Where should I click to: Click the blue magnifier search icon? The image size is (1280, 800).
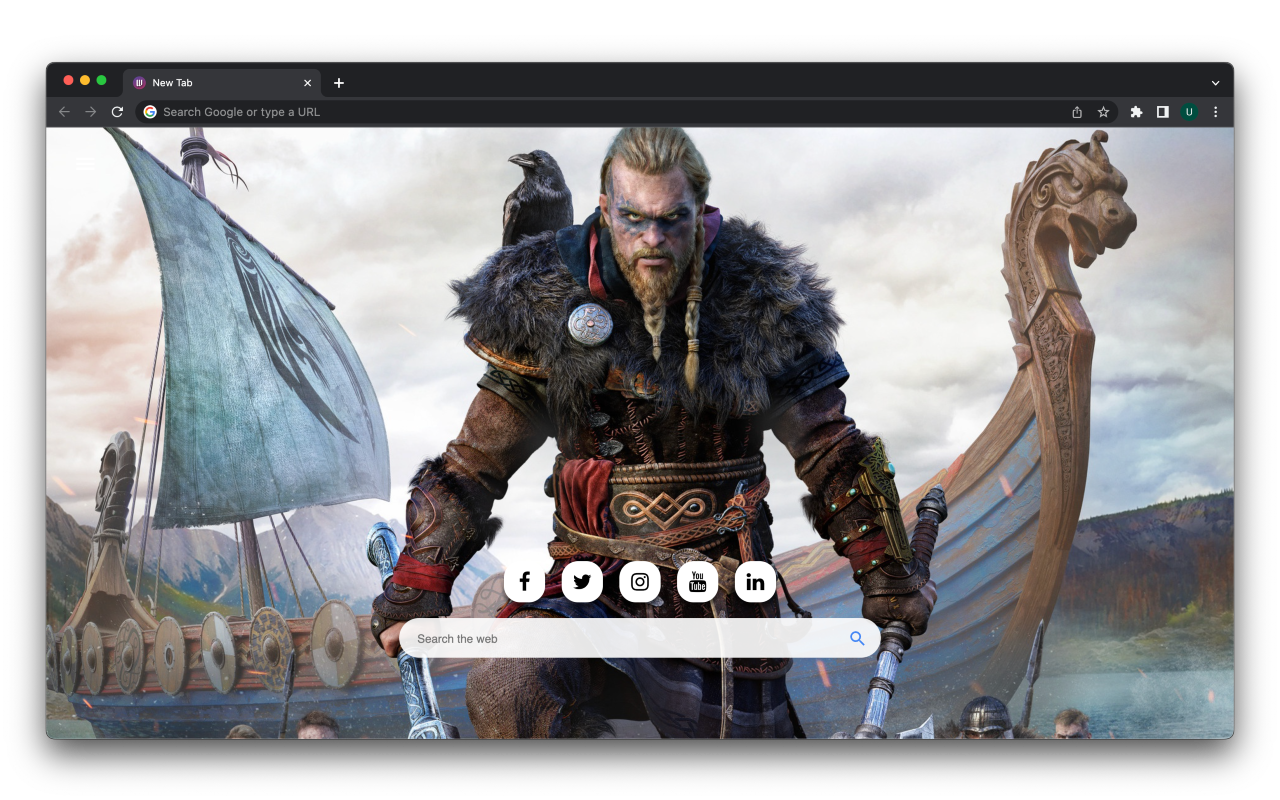[x=857, y=638]
